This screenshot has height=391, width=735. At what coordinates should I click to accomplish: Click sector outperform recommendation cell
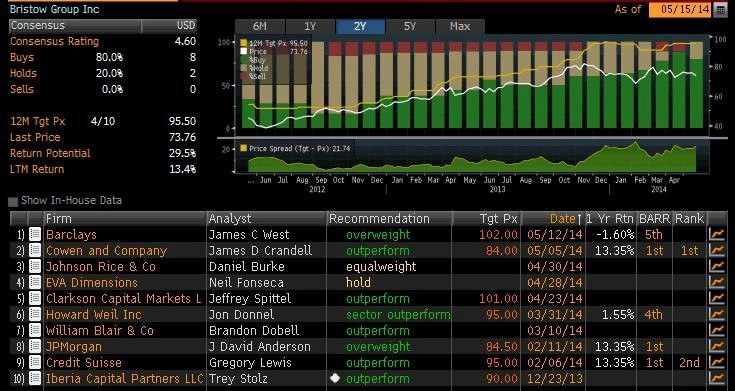pos(398,314)
